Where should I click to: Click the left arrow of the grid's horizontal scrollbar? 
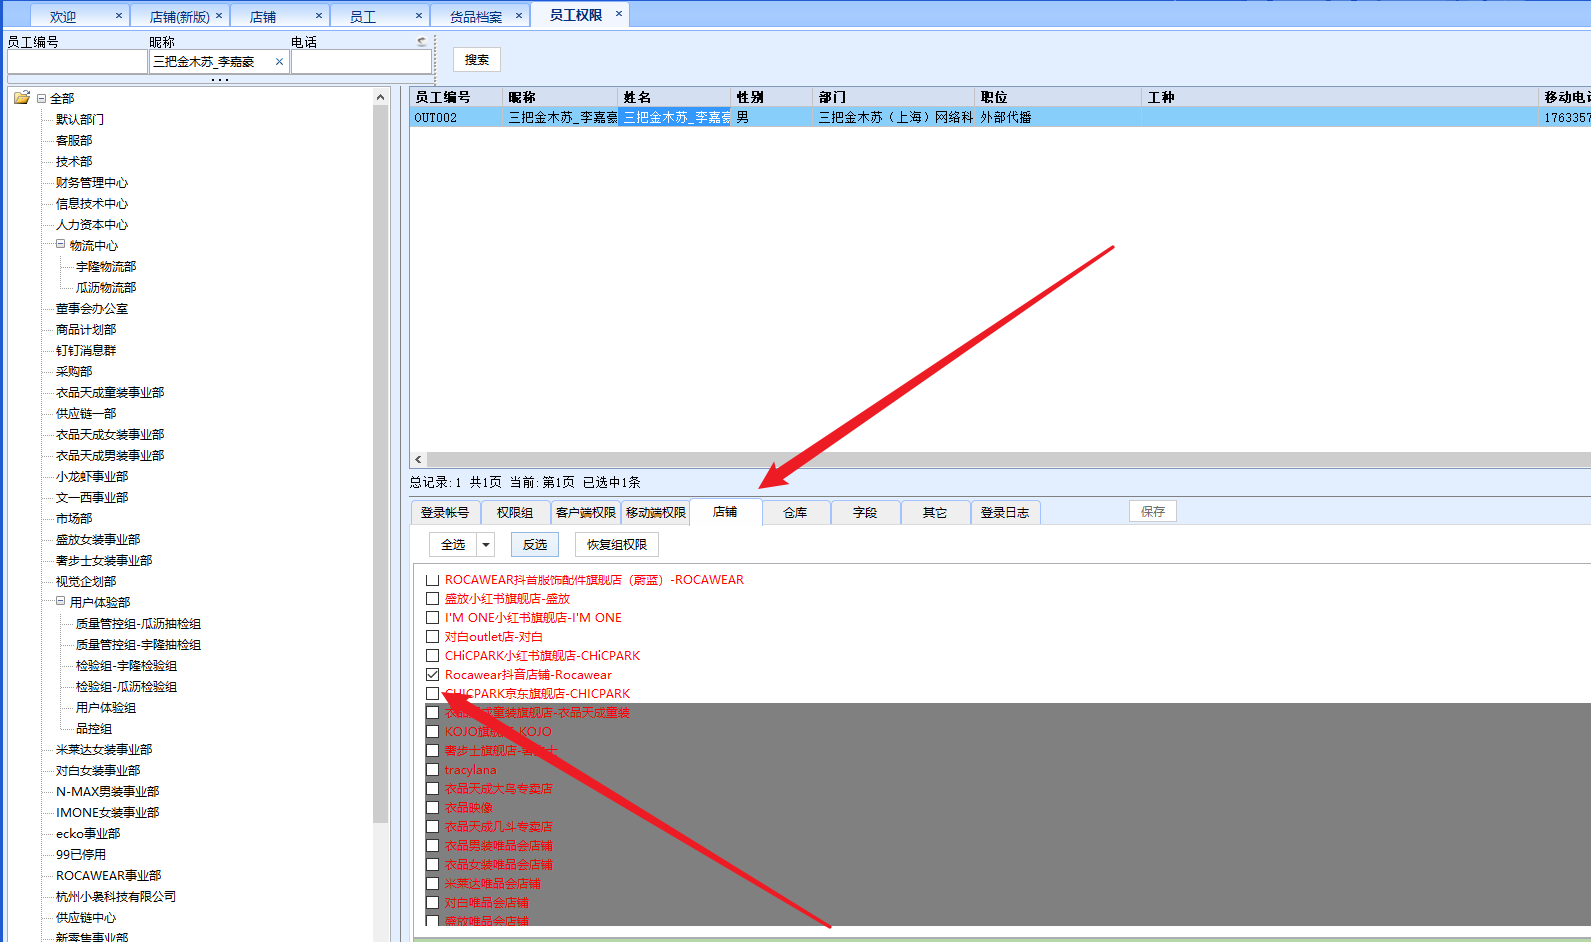pyautogui.click(x=418, y=460)
